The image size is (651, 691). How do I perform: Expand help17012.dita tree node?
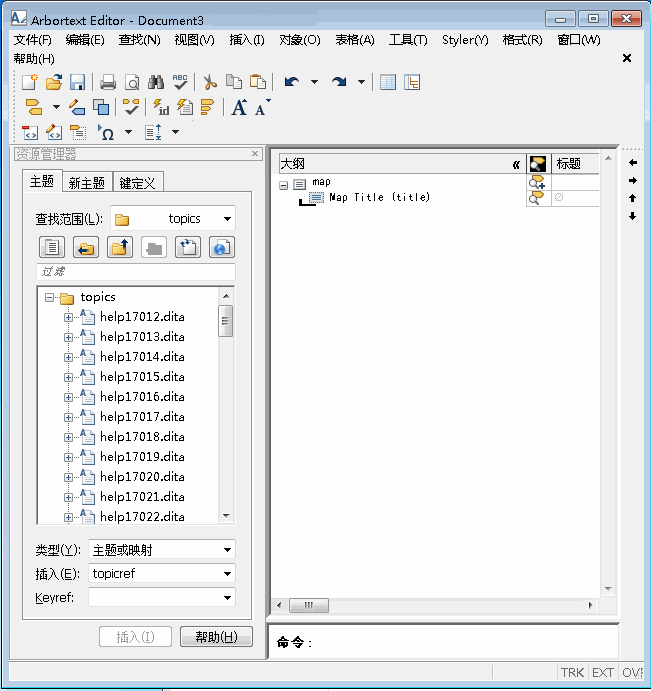(x=68, y=317)
